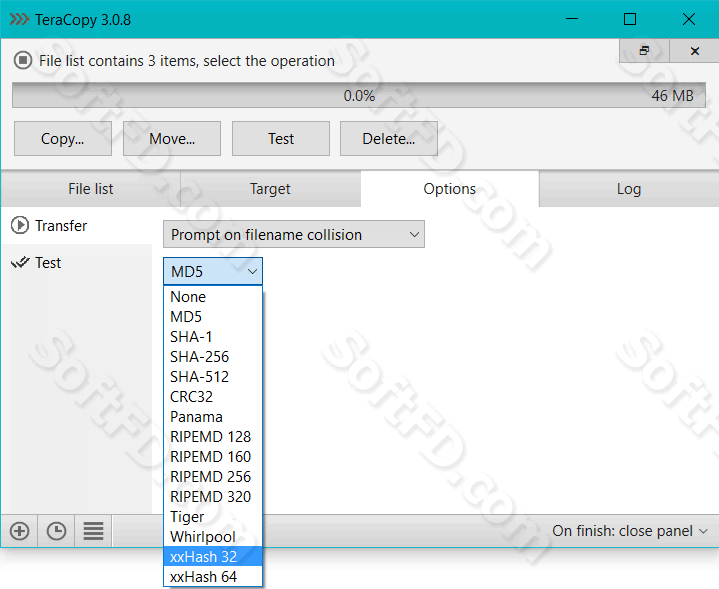Click the TeraCopy logo in title bar
Viewport: 719px width, 589px height.
[19, 20]
